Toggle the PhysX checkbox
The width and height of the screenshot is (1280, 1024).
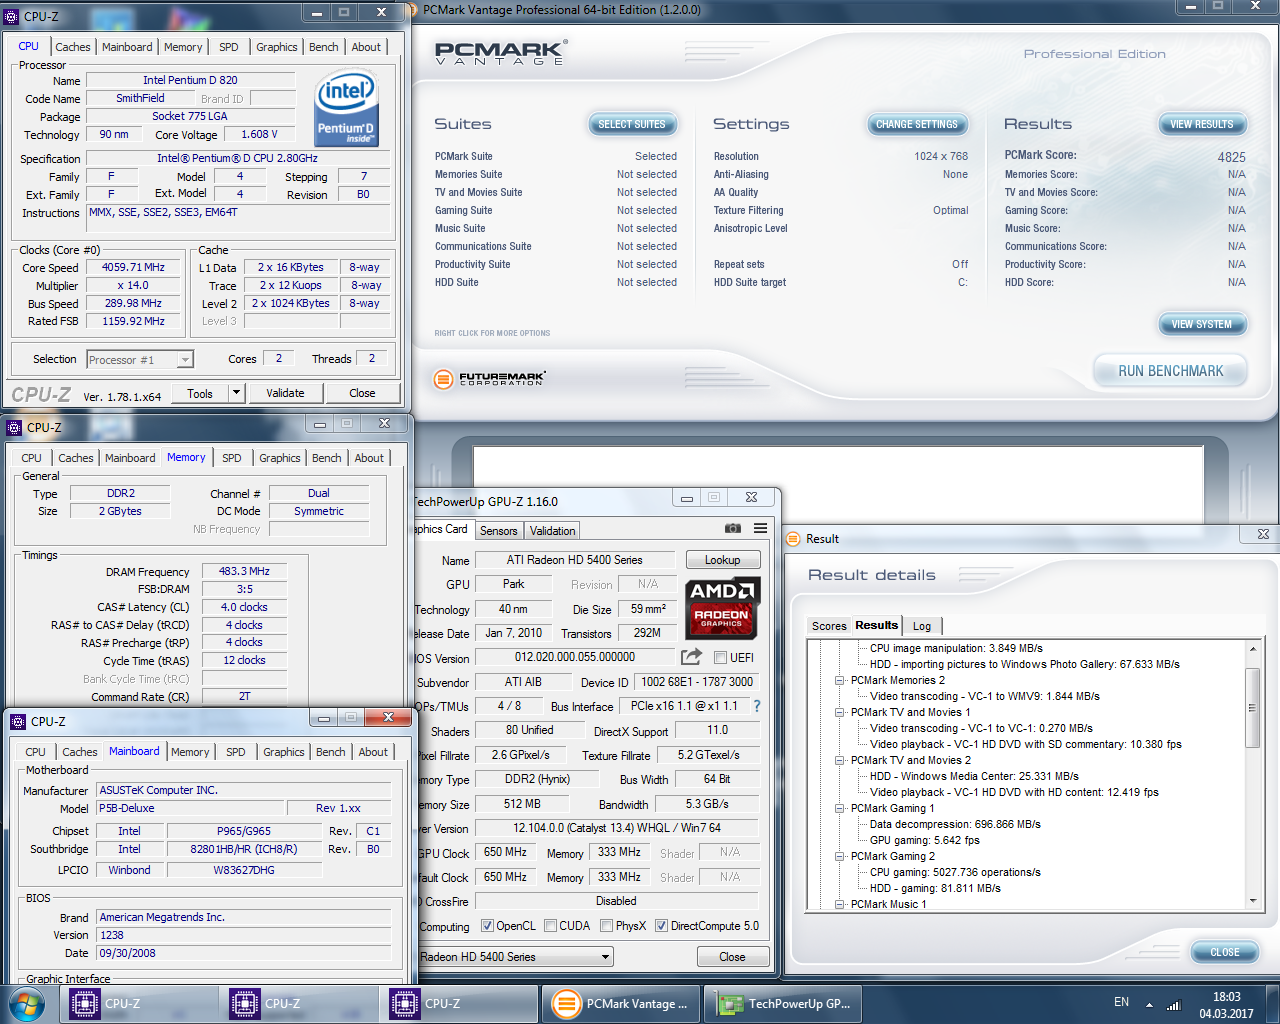606,926
